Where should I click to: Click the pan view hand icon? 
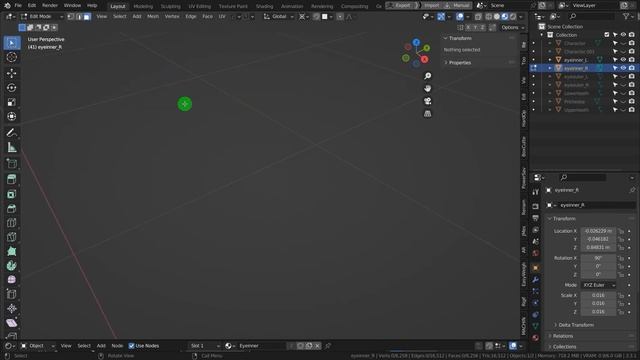pos(427,89)
